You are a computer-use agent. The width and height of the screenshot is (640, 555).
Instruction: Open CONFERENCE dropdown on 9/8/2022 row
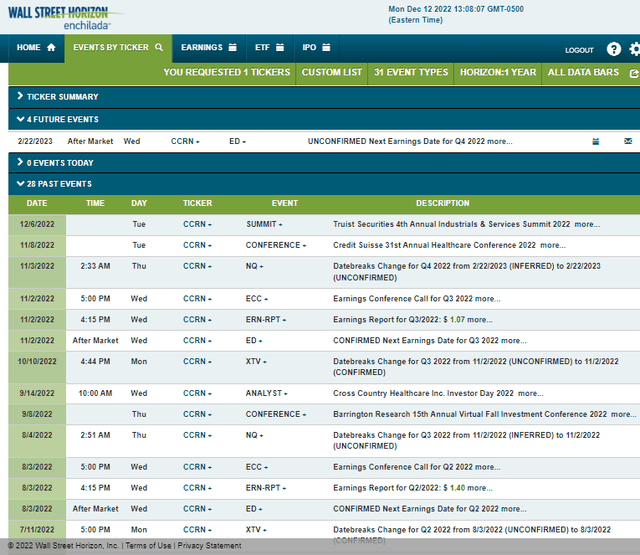click(276, 414)
